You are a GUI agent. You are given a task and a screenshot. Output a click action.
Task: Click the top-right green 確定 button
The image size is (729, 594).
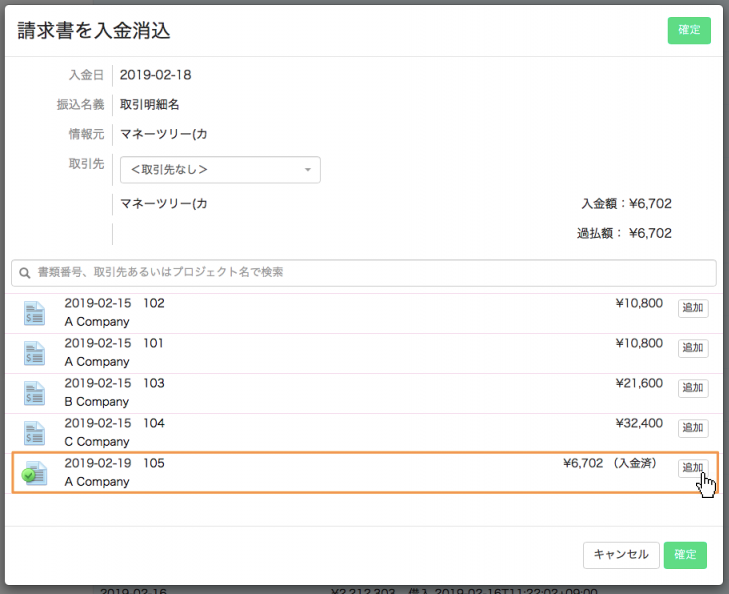pos(689,31)
